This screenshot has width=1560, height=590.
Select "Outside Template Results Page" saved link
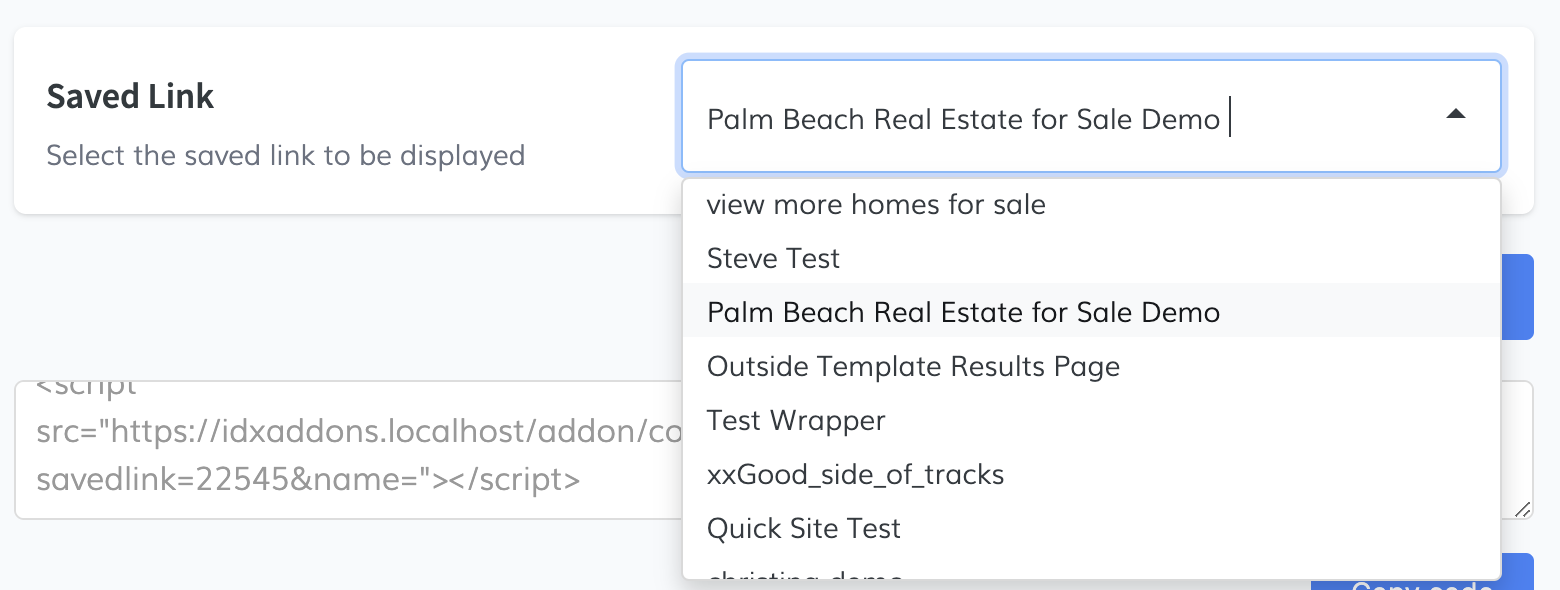click(913, 367)
